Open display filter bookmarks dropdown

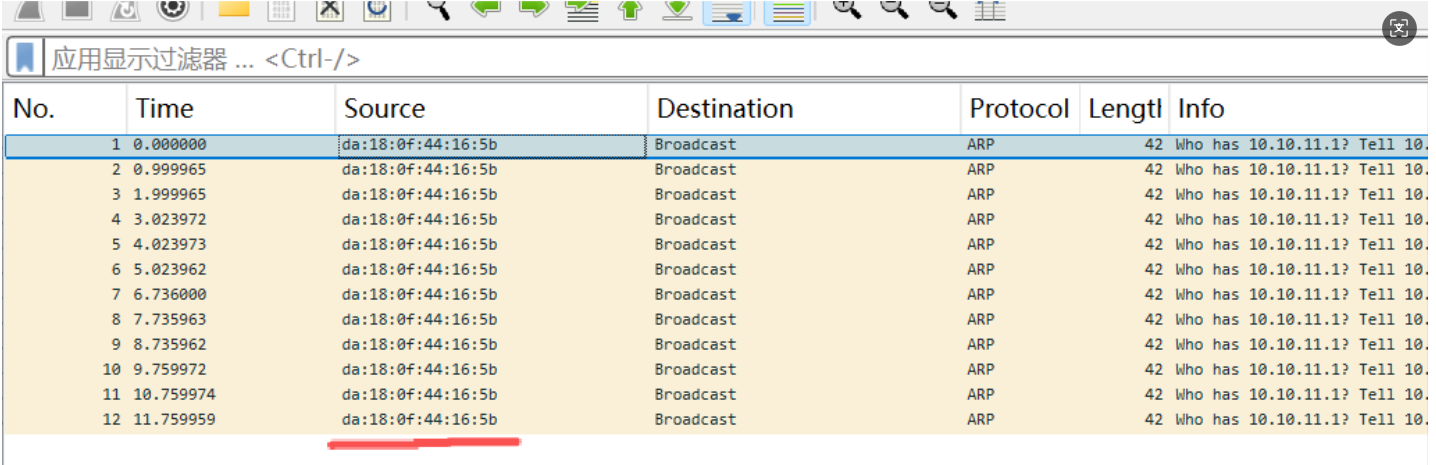point(24,58)
